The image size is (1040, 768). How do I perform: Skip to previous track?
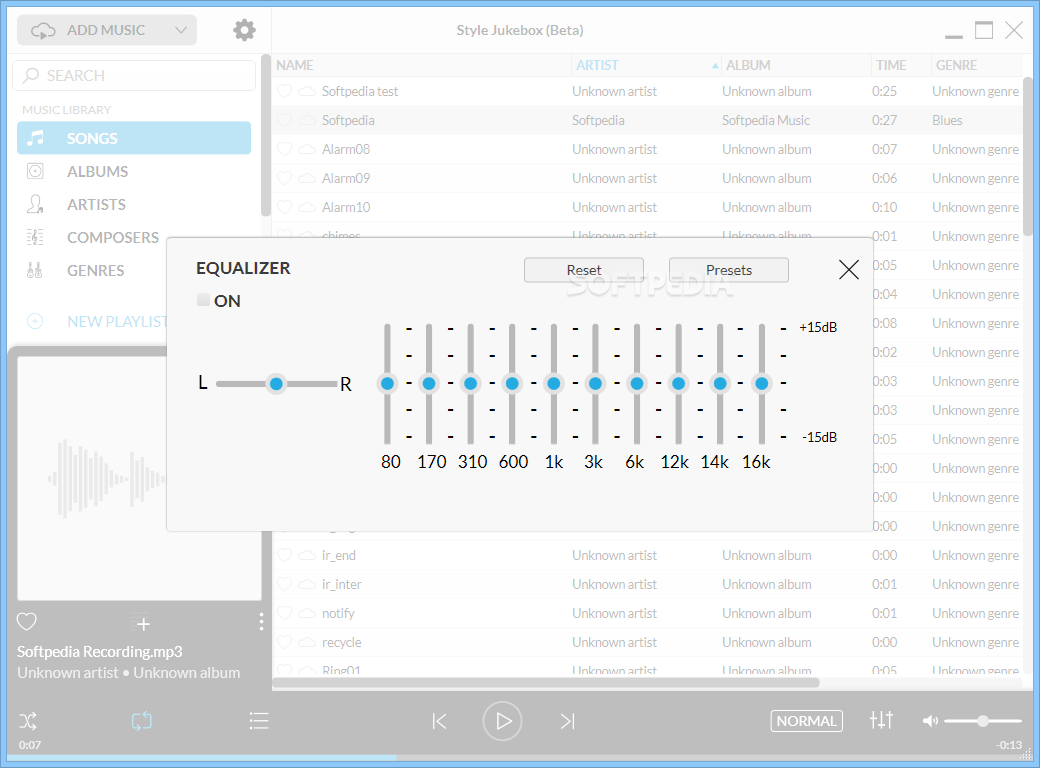pyautogui.click(x=439, y=721)
